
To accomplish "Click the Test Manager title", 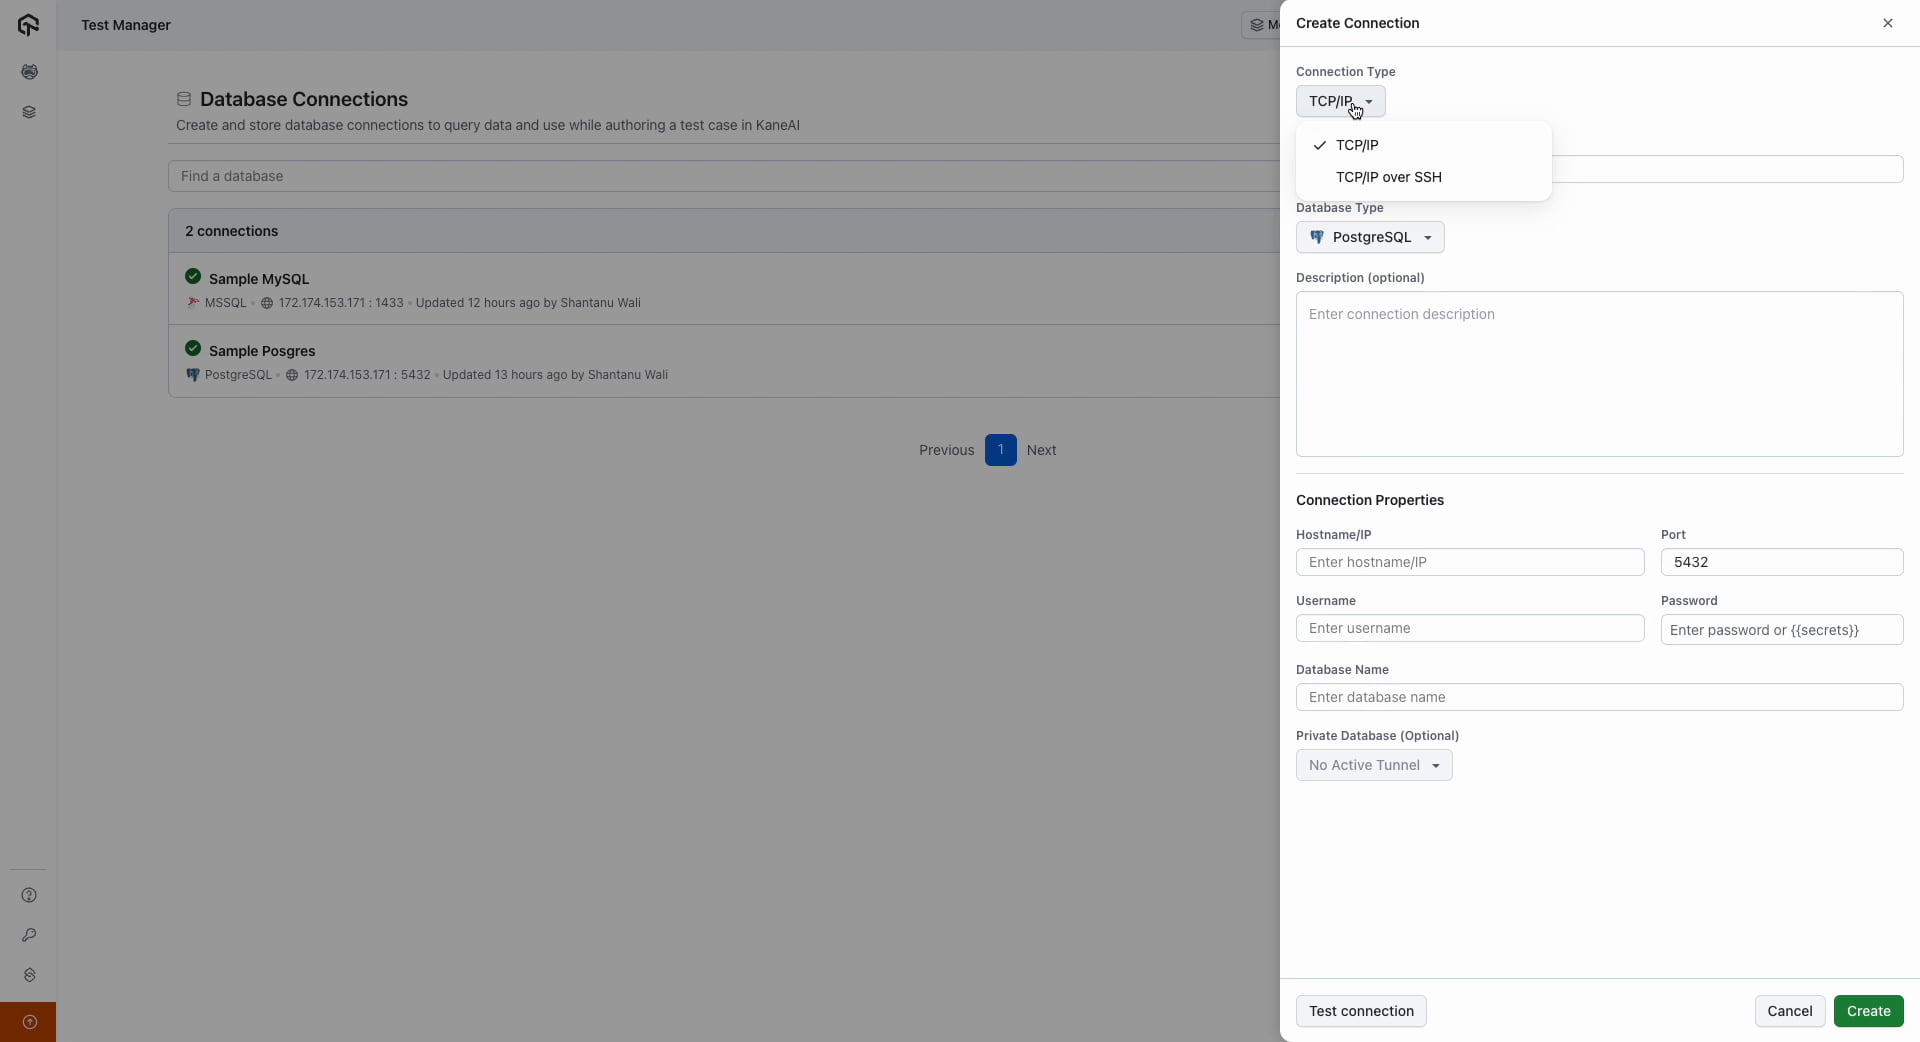I will click(126, 25).
